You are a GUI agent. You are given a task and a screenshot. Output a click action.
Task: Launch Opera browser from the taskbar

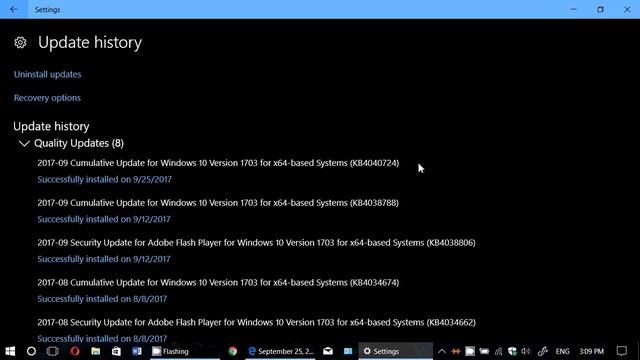74,351
